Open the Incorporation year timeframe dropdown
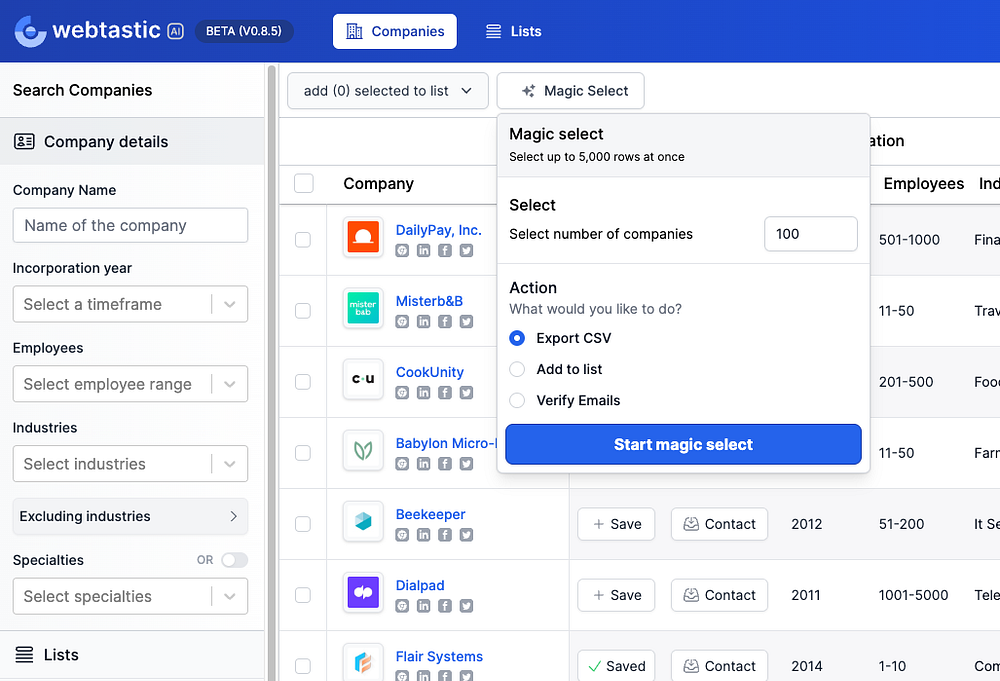Screen dimensions: 1000x681 click(x=130, y=304)
